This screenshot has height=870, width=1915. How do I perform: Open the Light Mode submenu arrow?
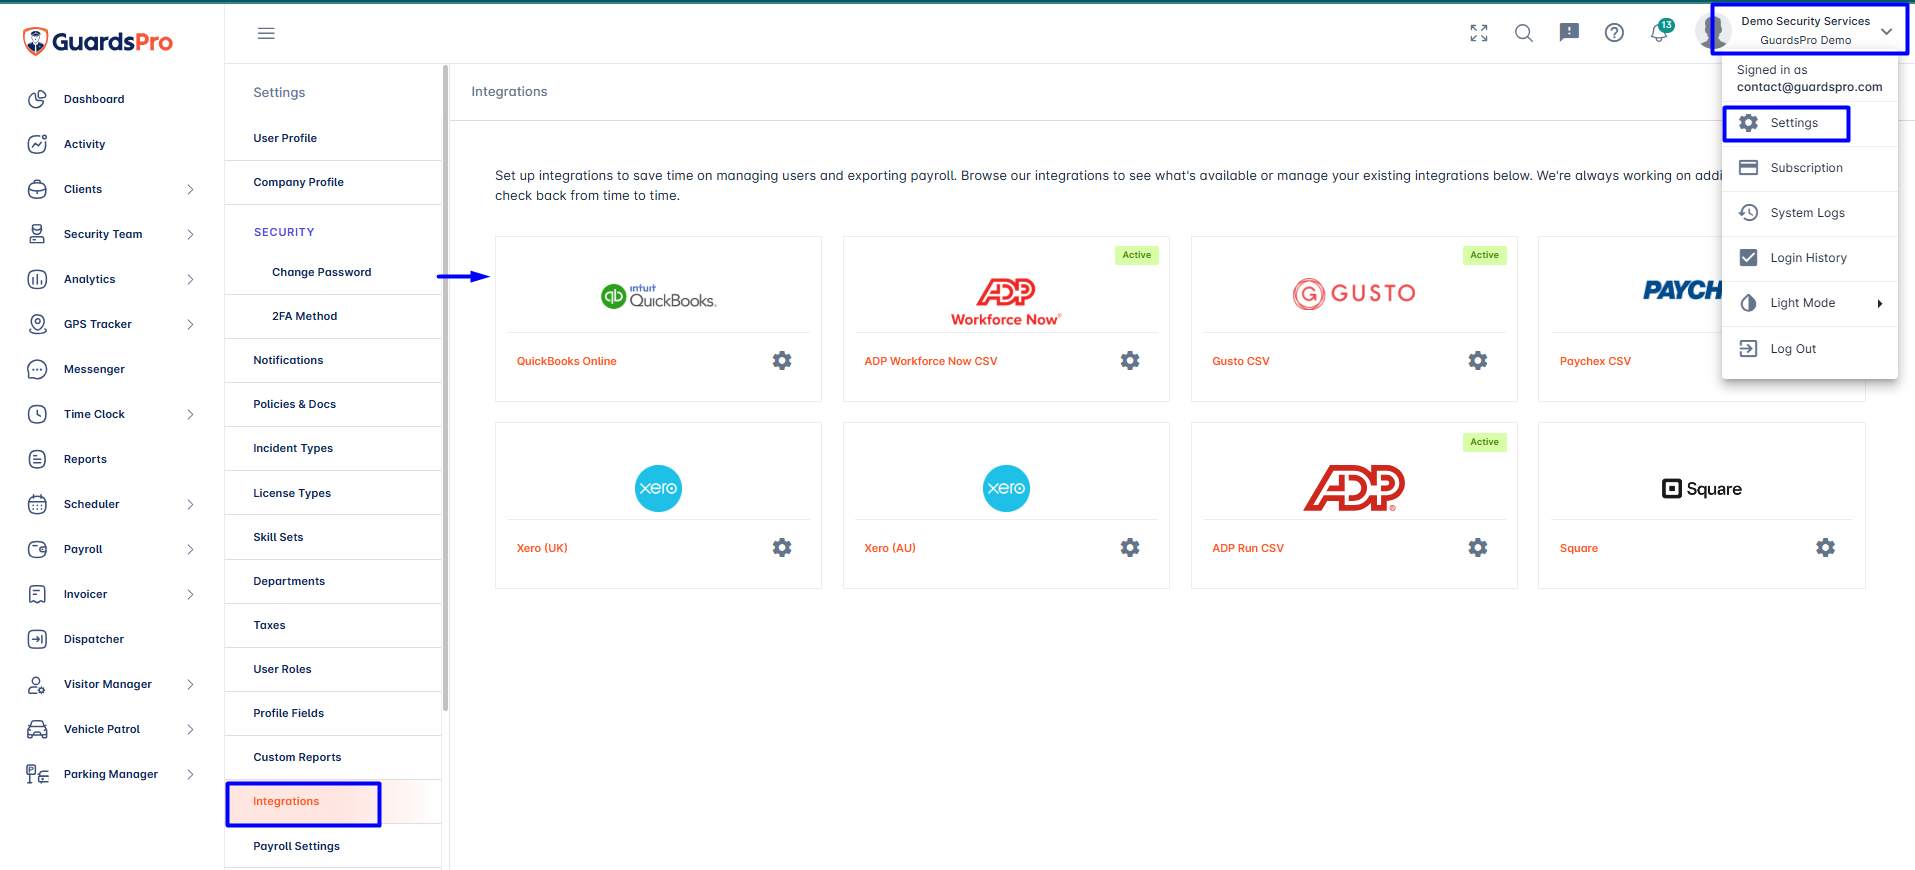point(1880,303)
